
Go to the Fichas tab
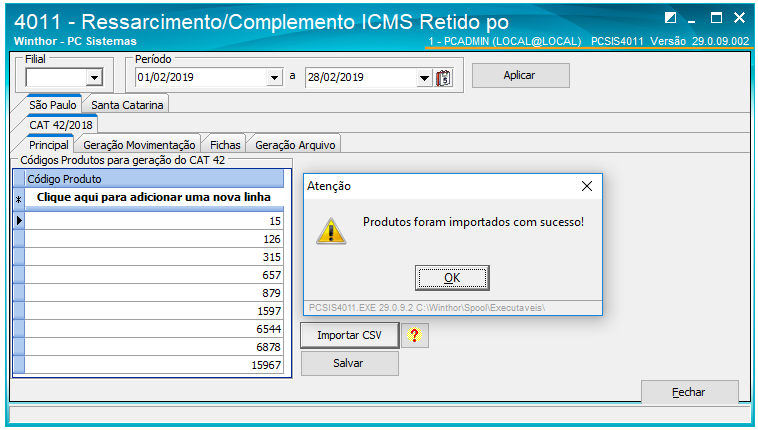coord(225,145)
